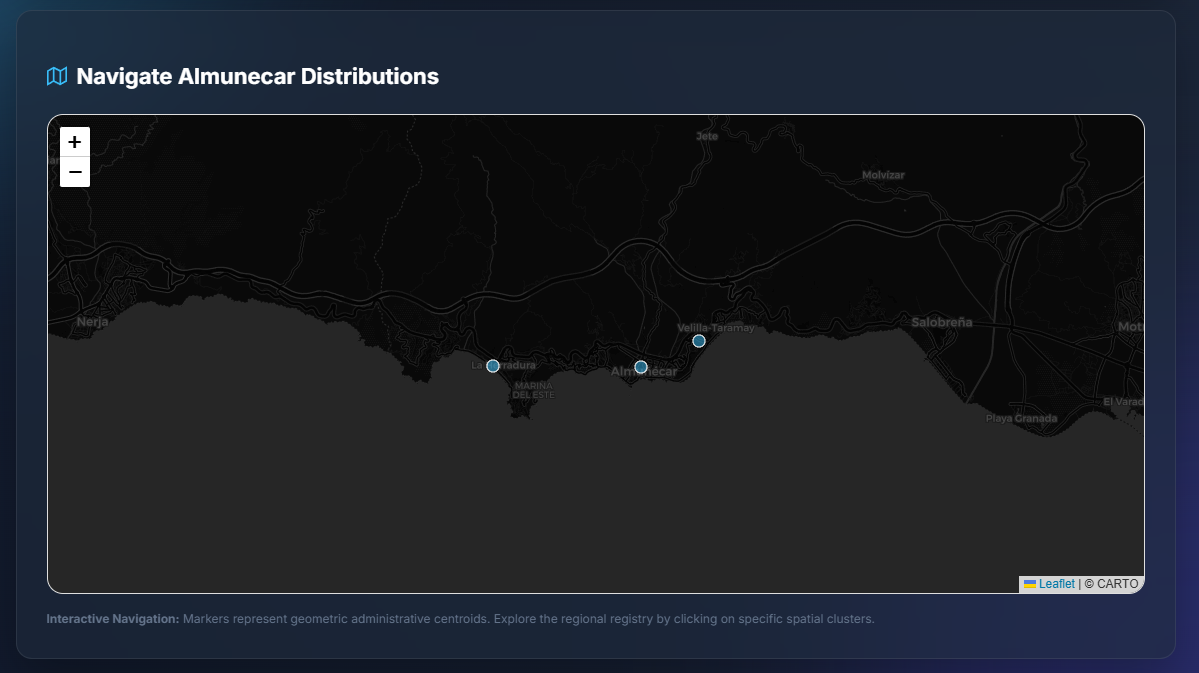The width and height of the screenshot is (1199, 673).
Task: Click the map icon beside the heading
Action: [x=57, y=75]
